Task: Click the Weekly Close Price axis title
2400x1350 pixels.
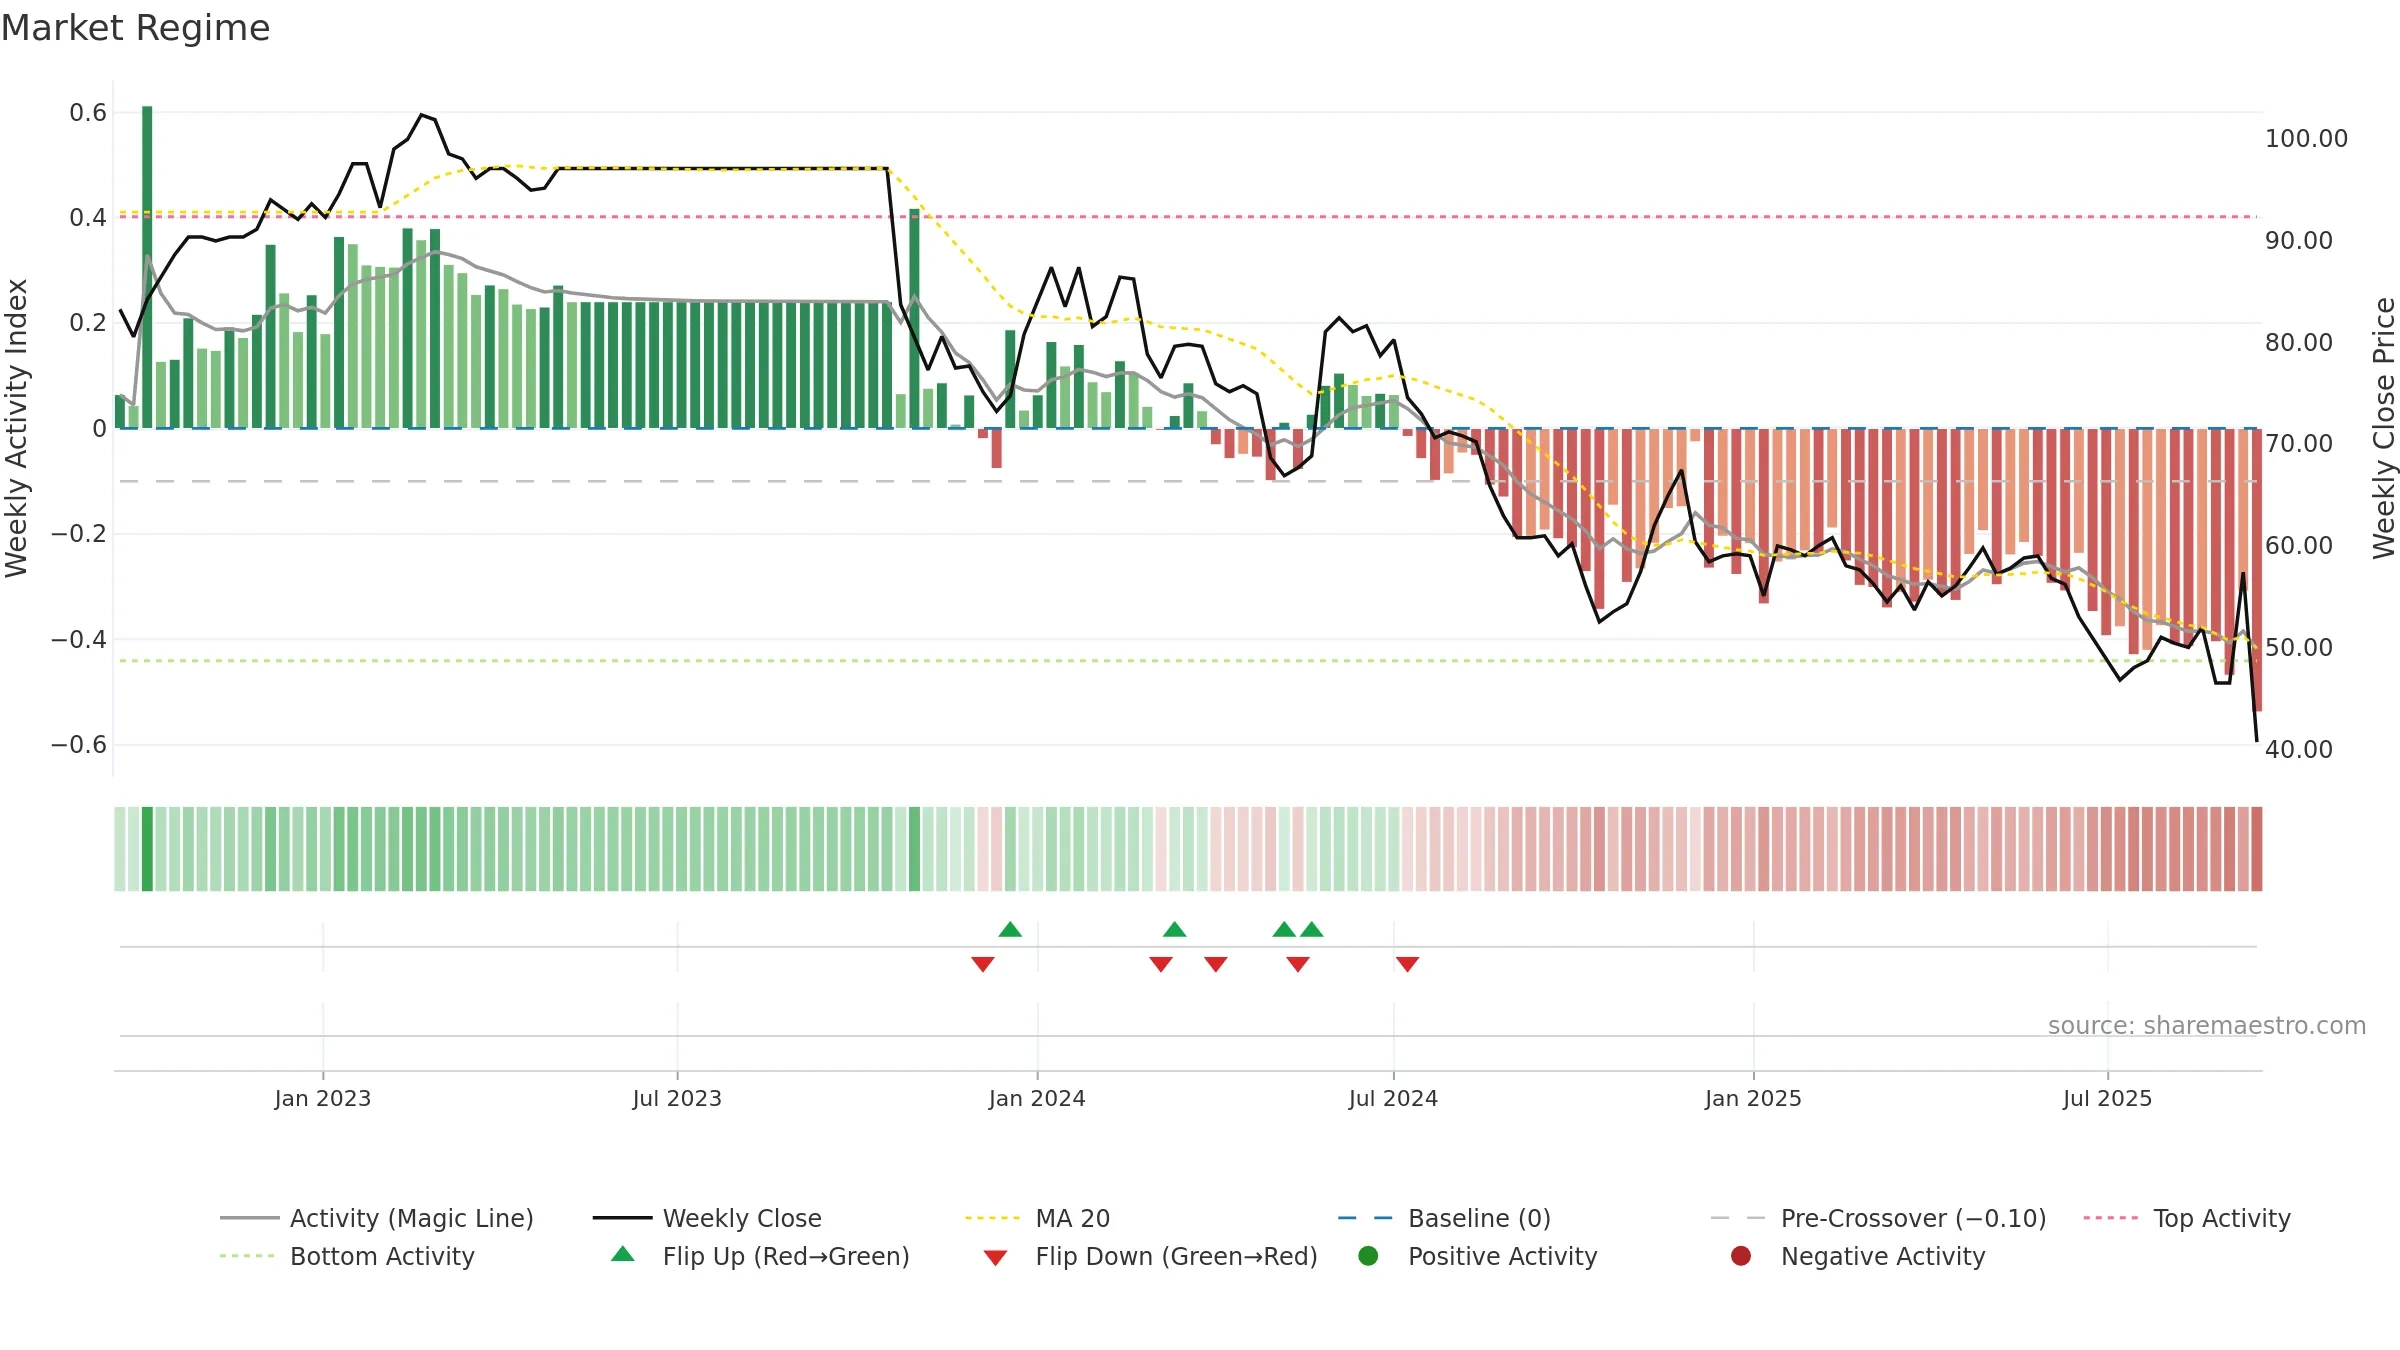Action: [2384, 428]
